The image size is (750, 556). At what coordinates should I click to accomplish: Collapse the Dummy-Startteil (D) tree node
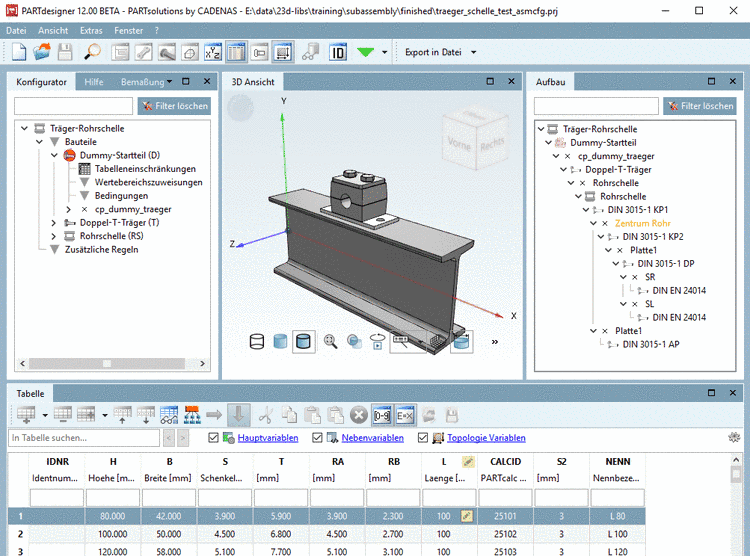pyautogui.click(x=55, y=156)
